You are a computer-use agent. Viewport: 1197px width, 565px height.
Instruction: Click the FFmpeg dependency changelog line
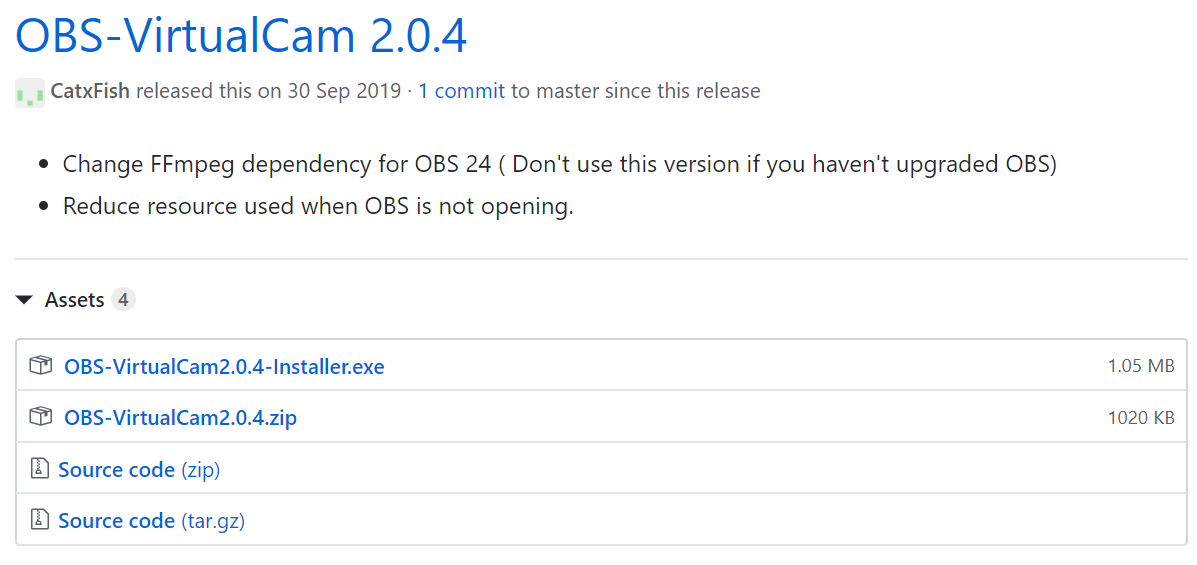click(559, 164)
